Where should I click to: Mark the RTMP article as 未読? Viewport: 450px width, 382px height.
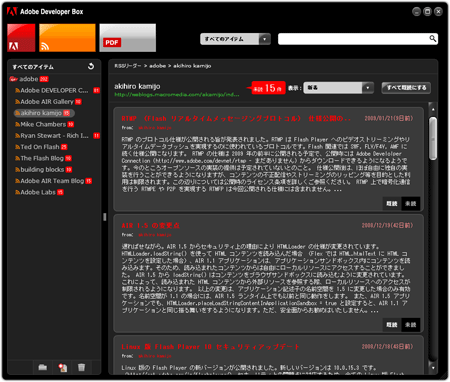411,204
